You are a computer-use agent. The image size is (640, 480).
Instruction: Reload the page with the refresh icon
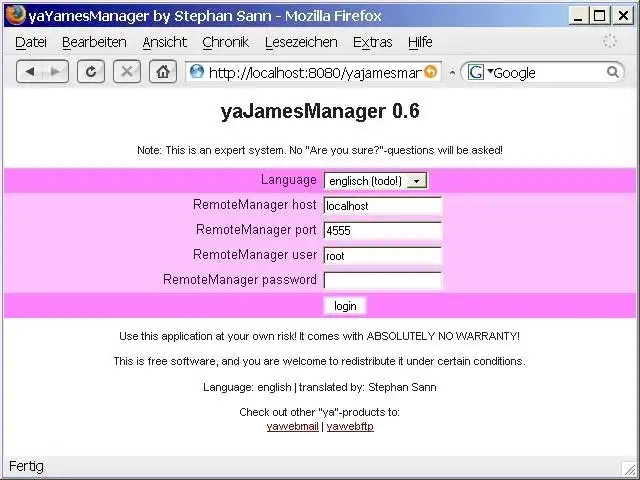[x=91, y=72]
